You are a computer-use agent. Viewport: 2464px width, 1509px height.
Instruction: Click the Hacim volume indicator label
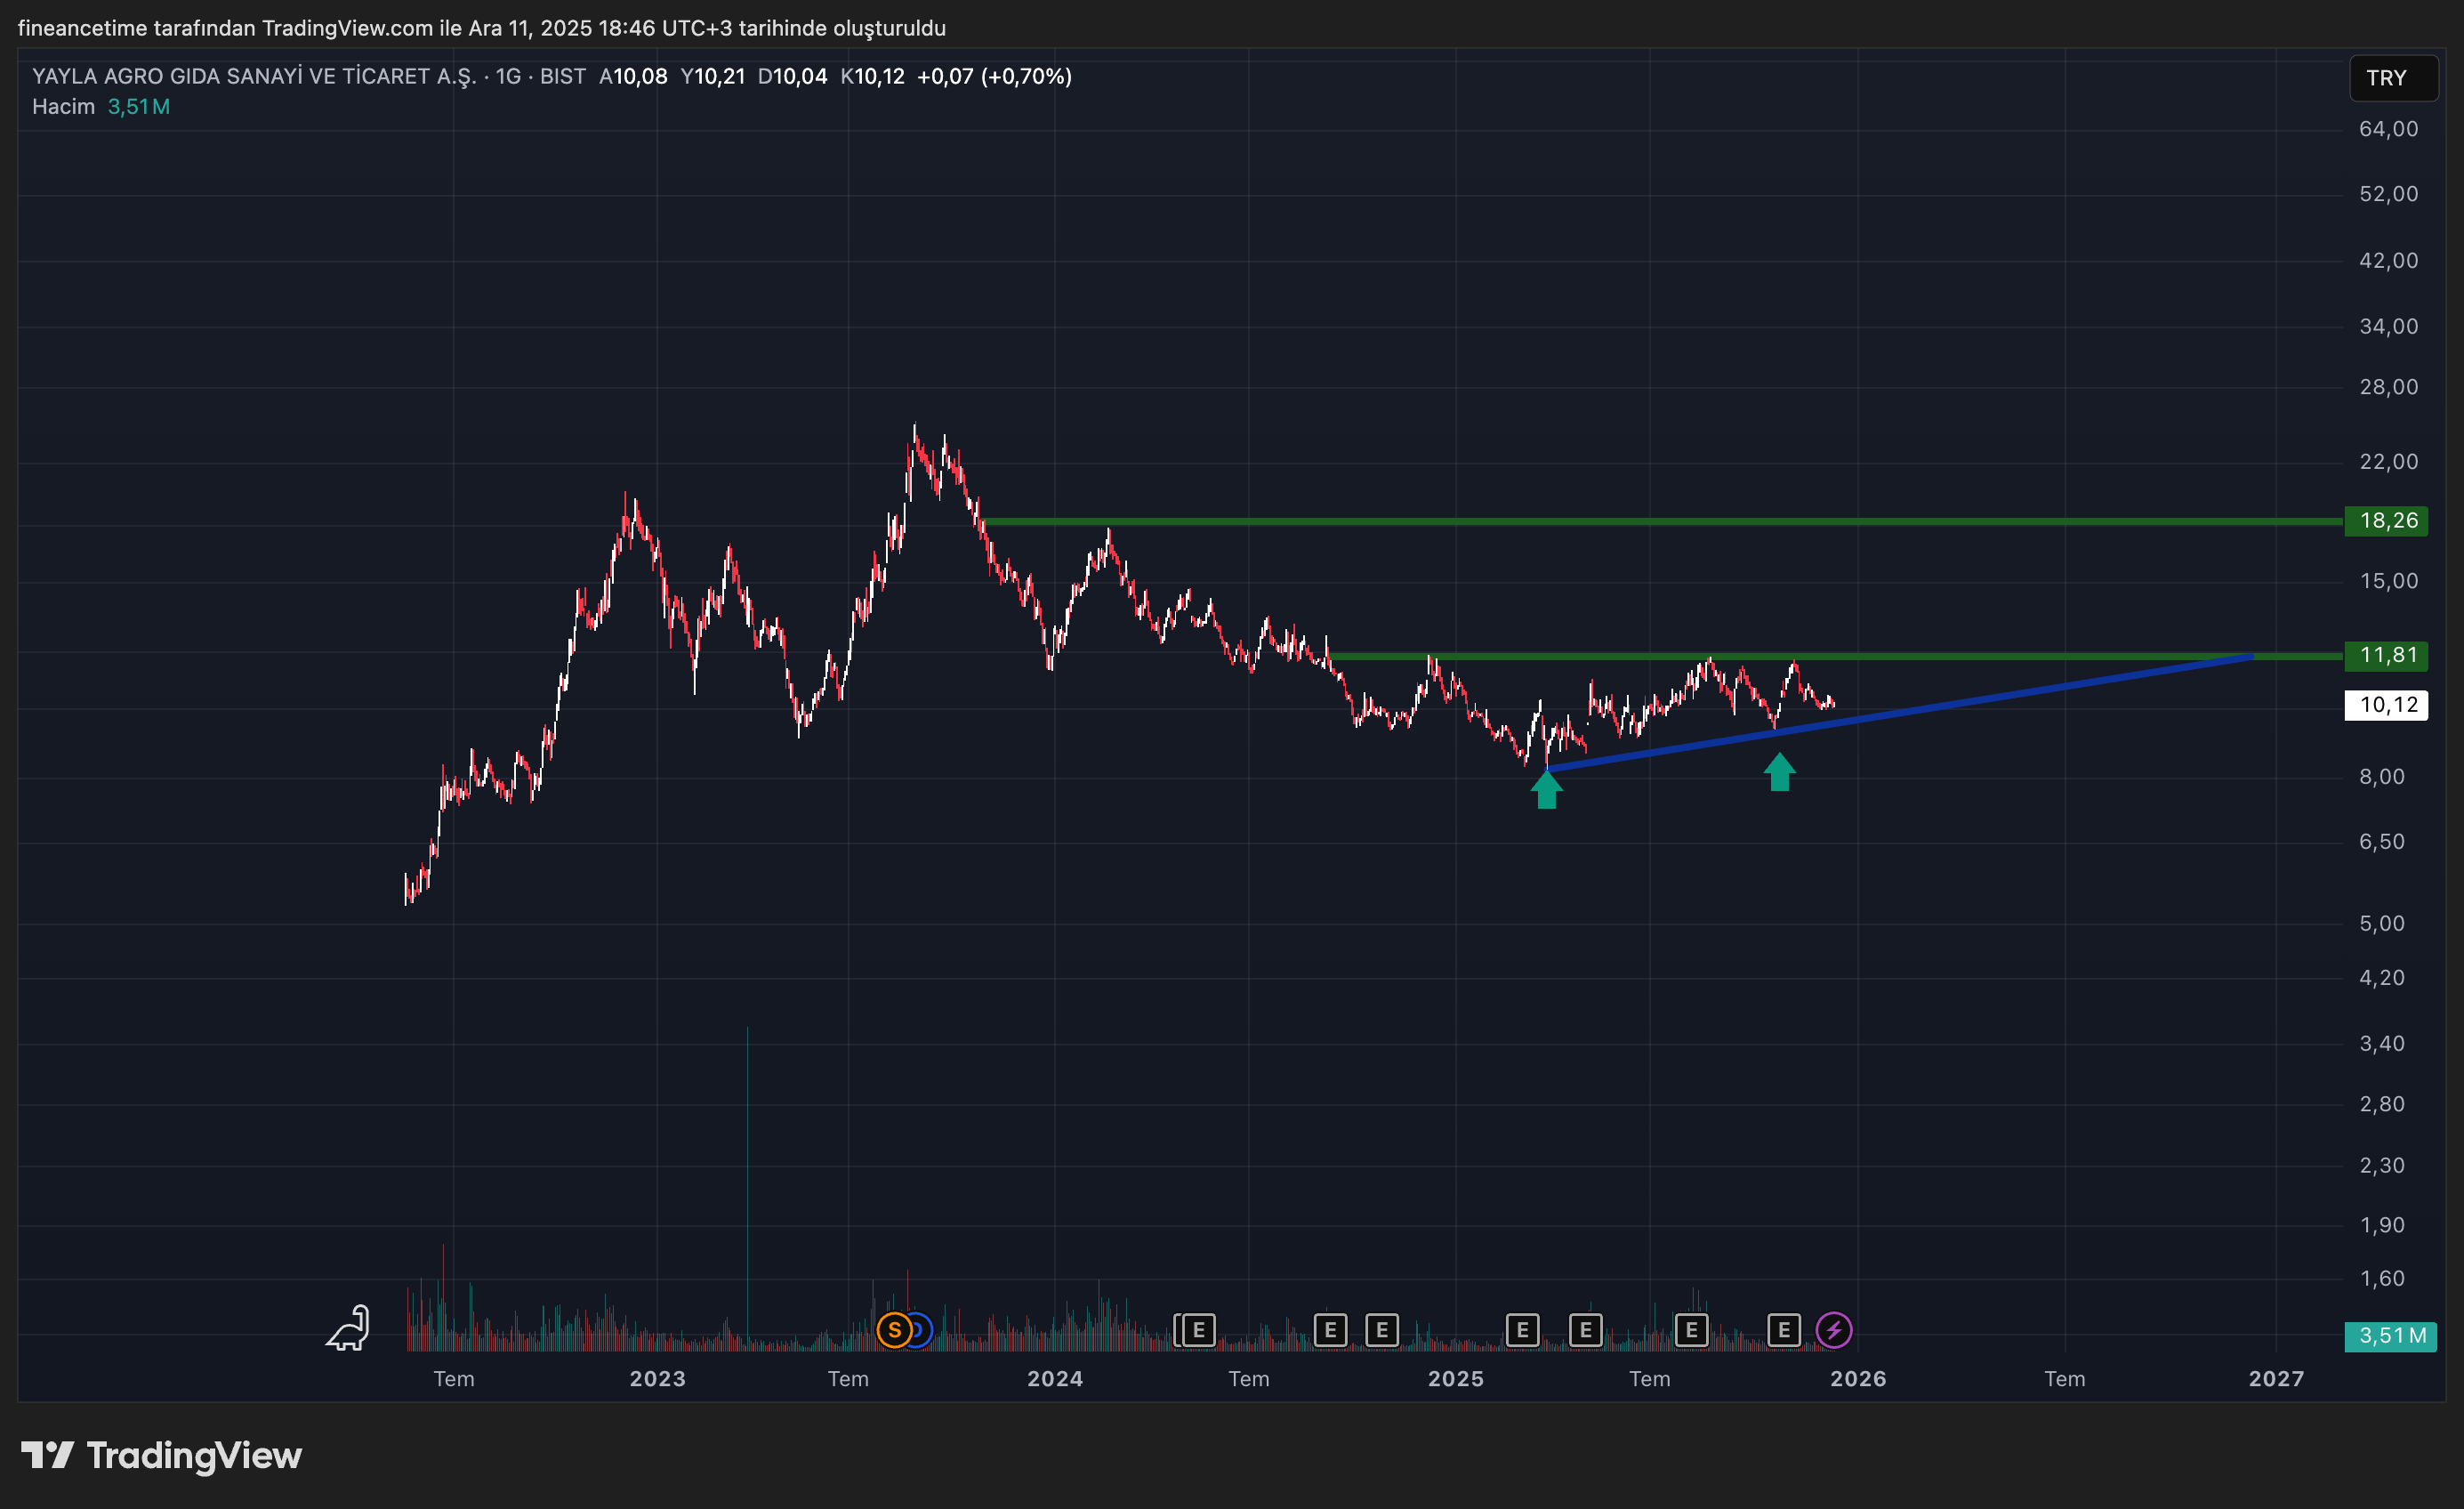coord(63,107)
